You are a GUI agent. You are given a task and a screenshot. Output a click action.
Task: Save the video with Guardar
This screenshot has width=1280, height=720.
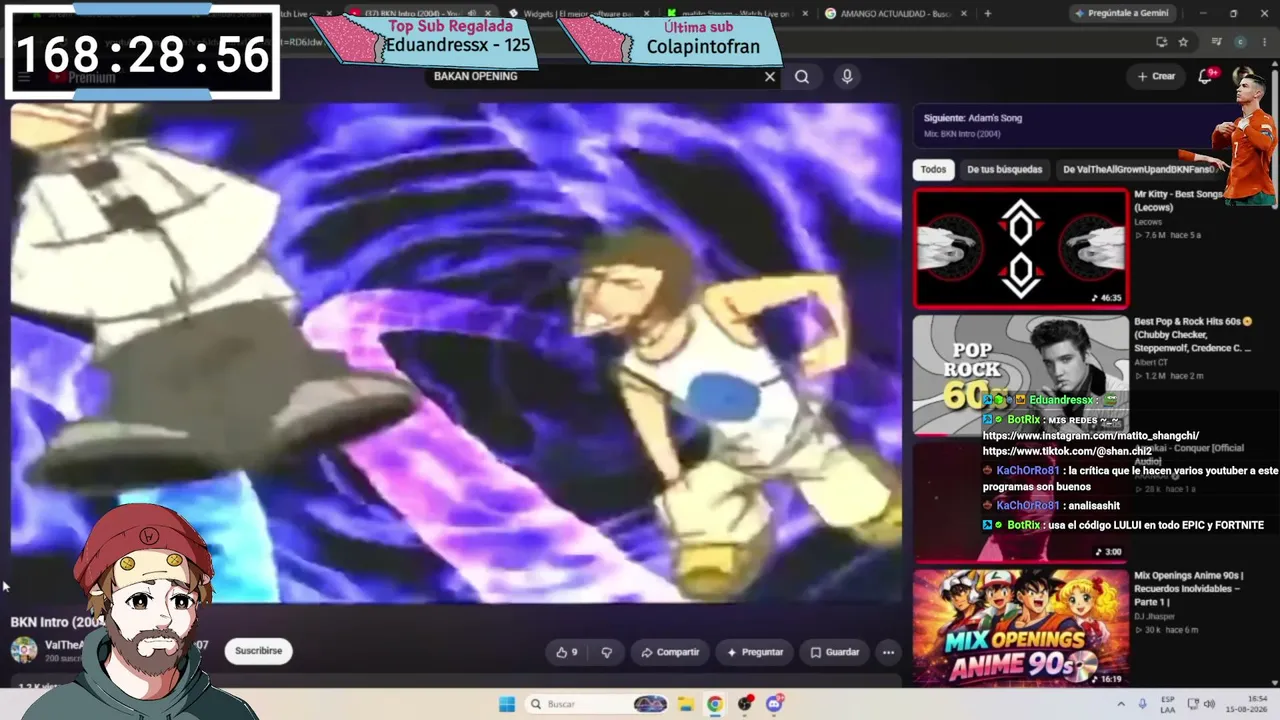pyautogui.click(x=835, y=652)
